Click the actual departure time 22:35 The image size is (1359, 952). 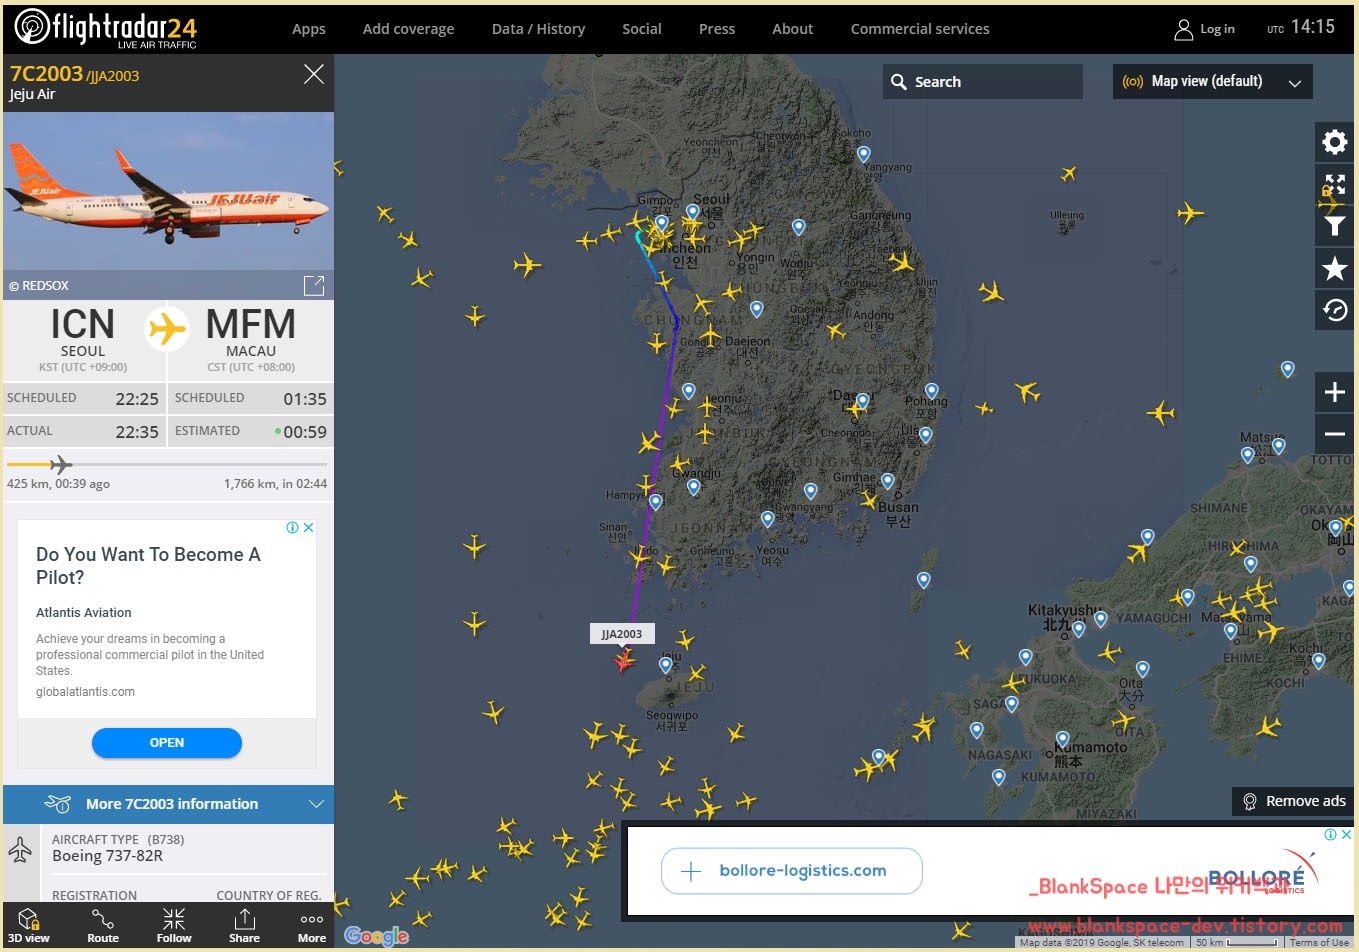click(x=137, y=432)
